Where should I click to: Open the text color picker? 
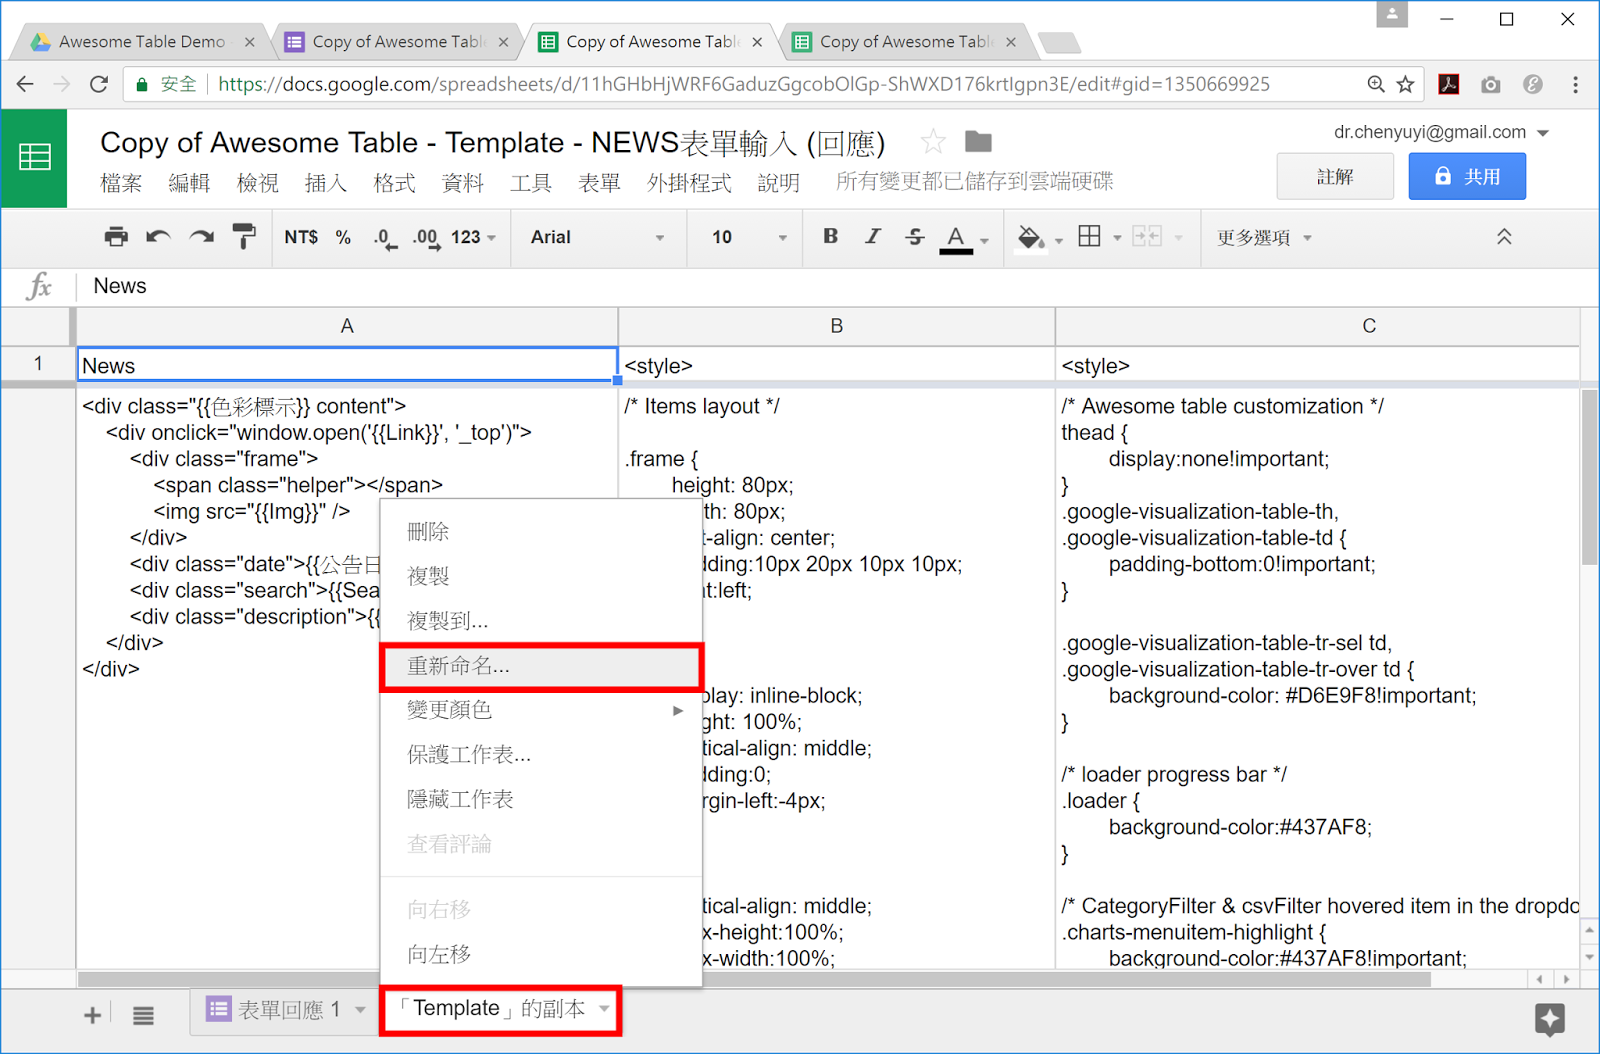point(956,238)
